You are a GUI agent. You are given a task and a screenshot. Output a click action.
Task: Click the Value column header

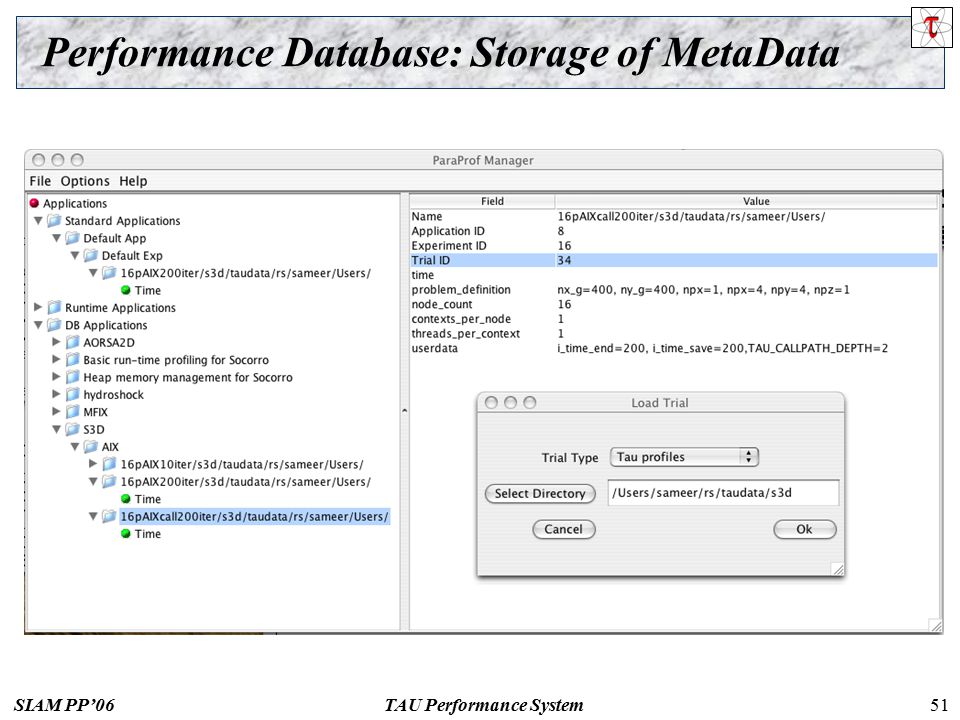pos(746,201)
